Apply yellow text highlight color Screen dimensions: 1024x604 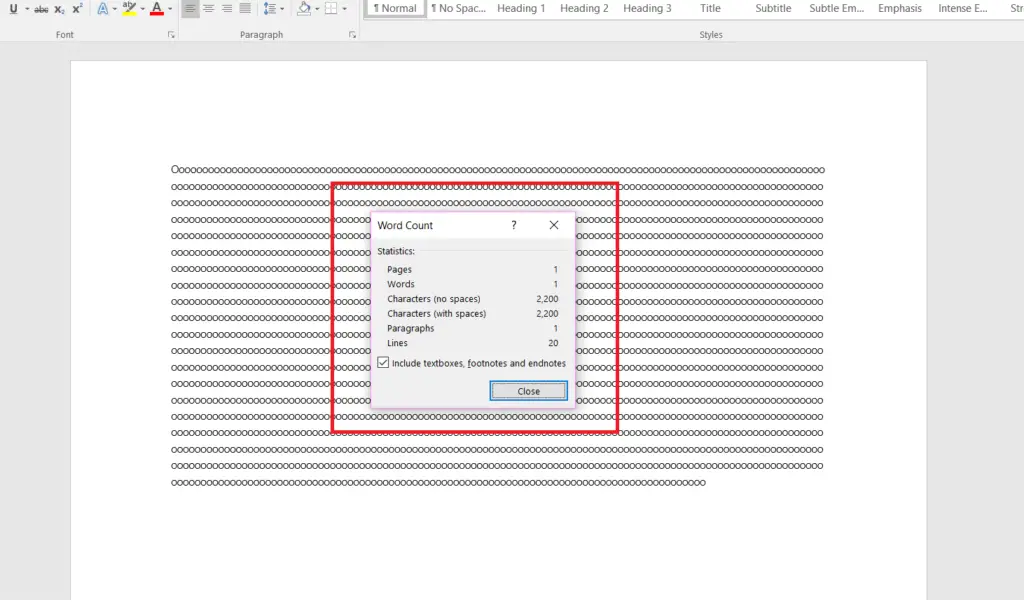[129, 9]
